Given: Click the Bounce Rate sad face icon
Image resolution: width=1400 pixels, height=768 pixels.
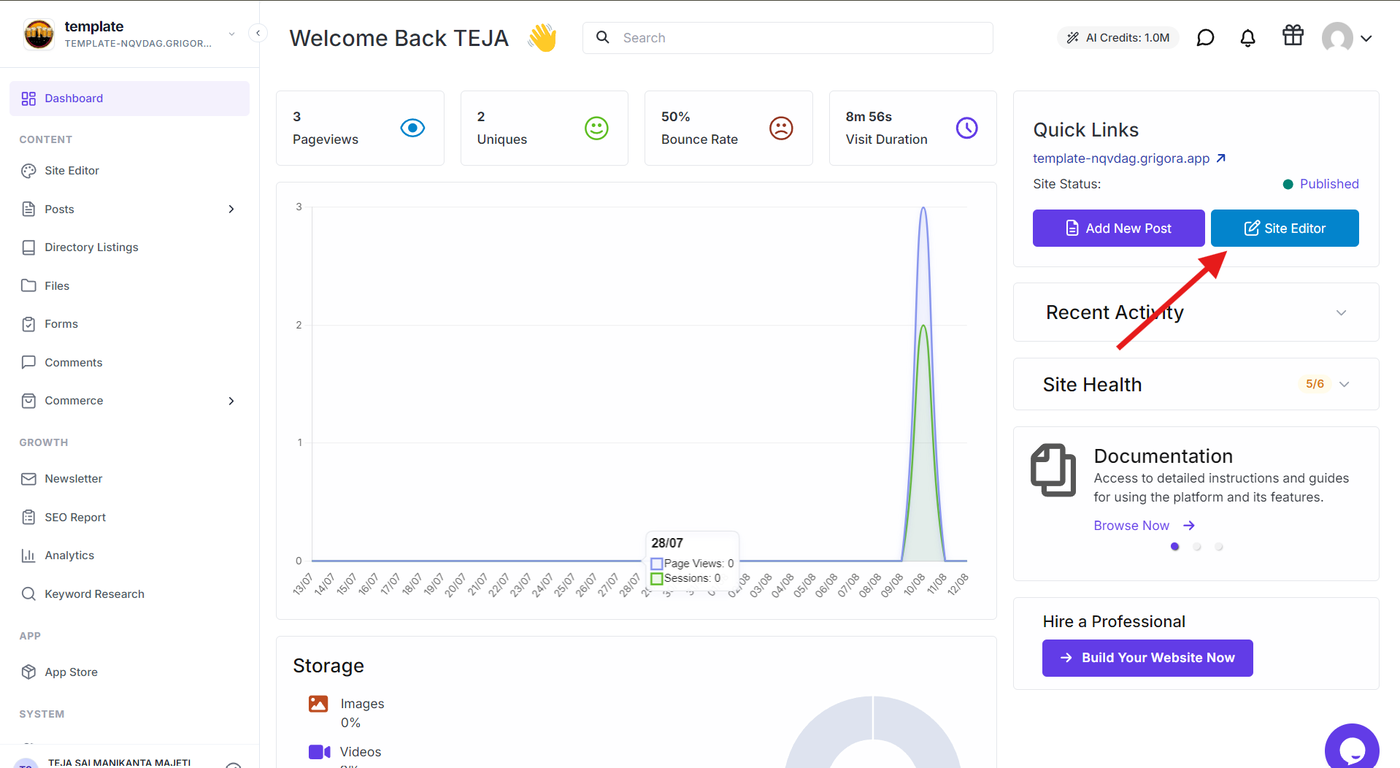Looking at the screenshot, I should click(x=781, y=128).
